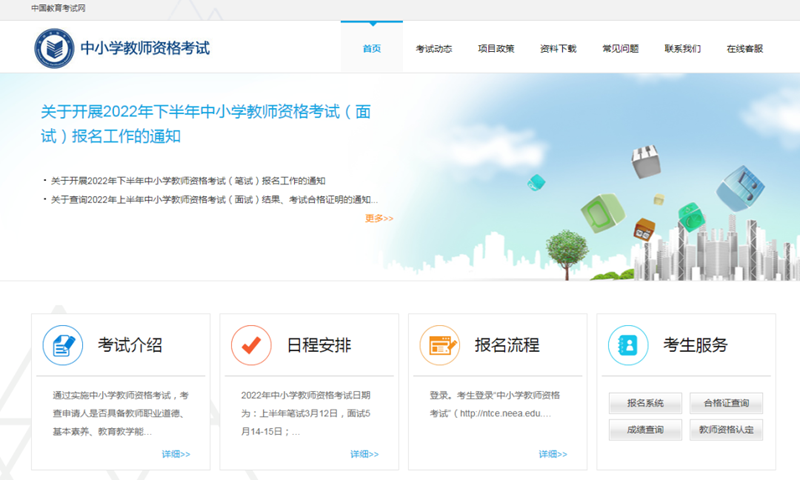Open the 2022下半年笔试报名工作通知 news link
Image resolution: width=800 pixels, height=480 pixels.
point(188,181)
